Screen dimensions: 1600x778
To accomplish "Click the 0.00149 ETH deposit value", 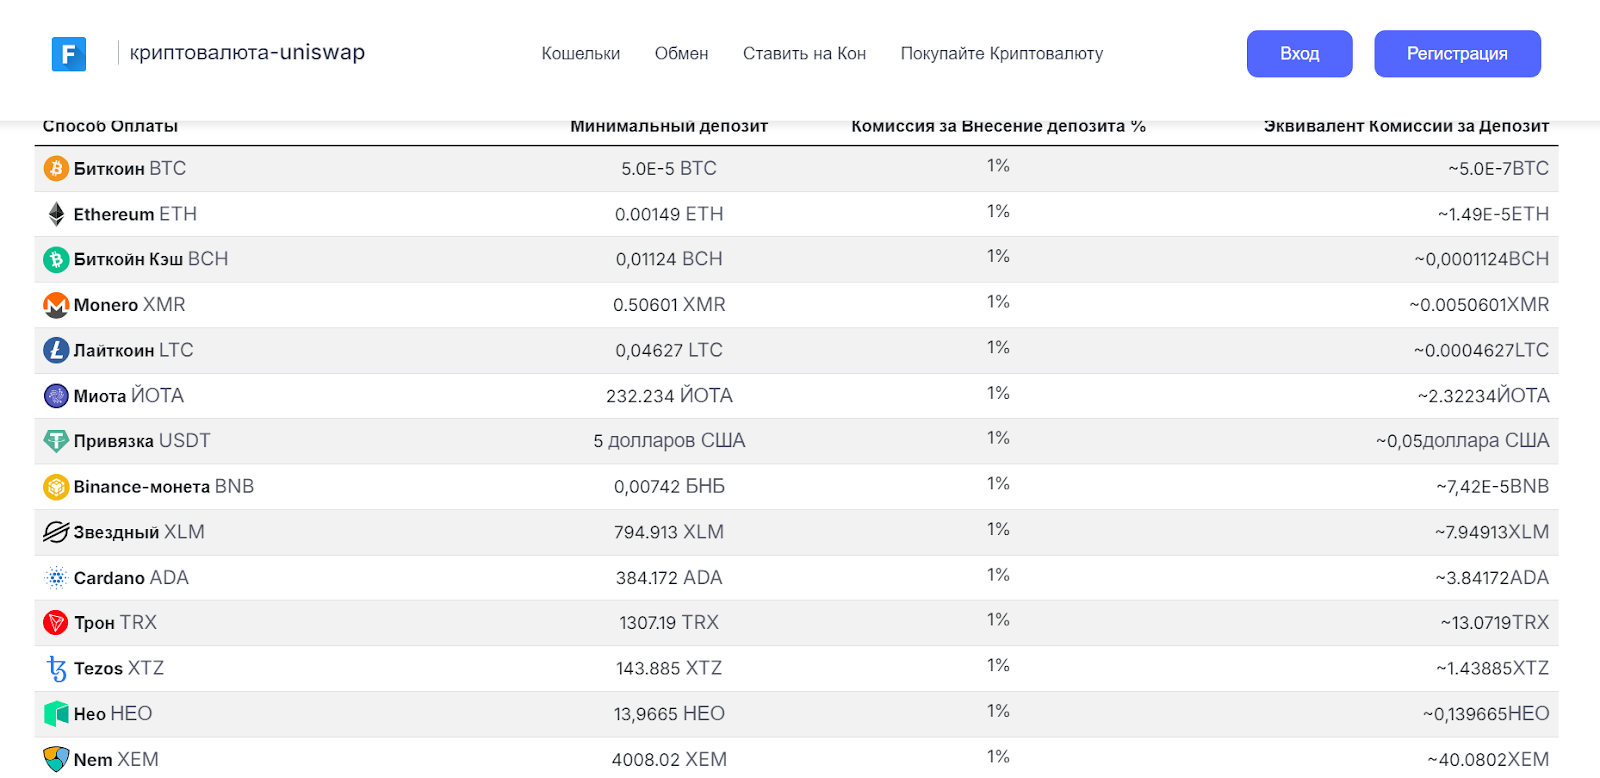I will pyautogui.click(x=669, y=214).
